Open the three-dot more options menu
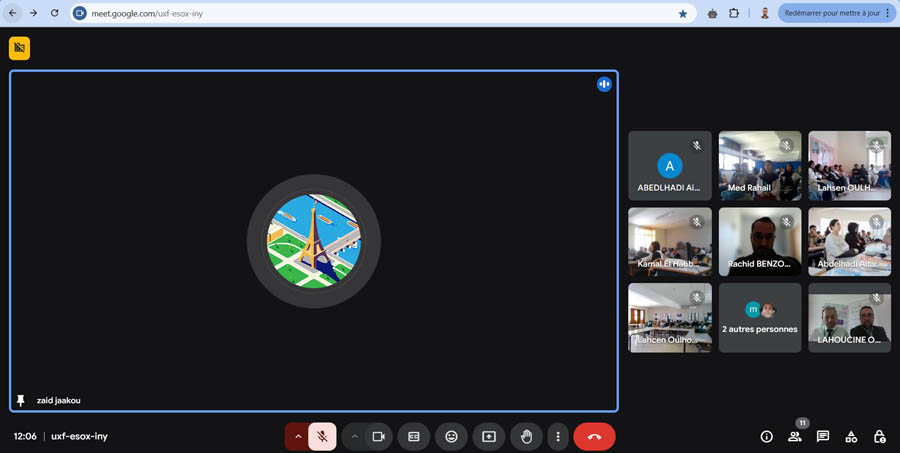Image resolution: width=900 pixels, height=453 pixels. [x=558, y=437]
